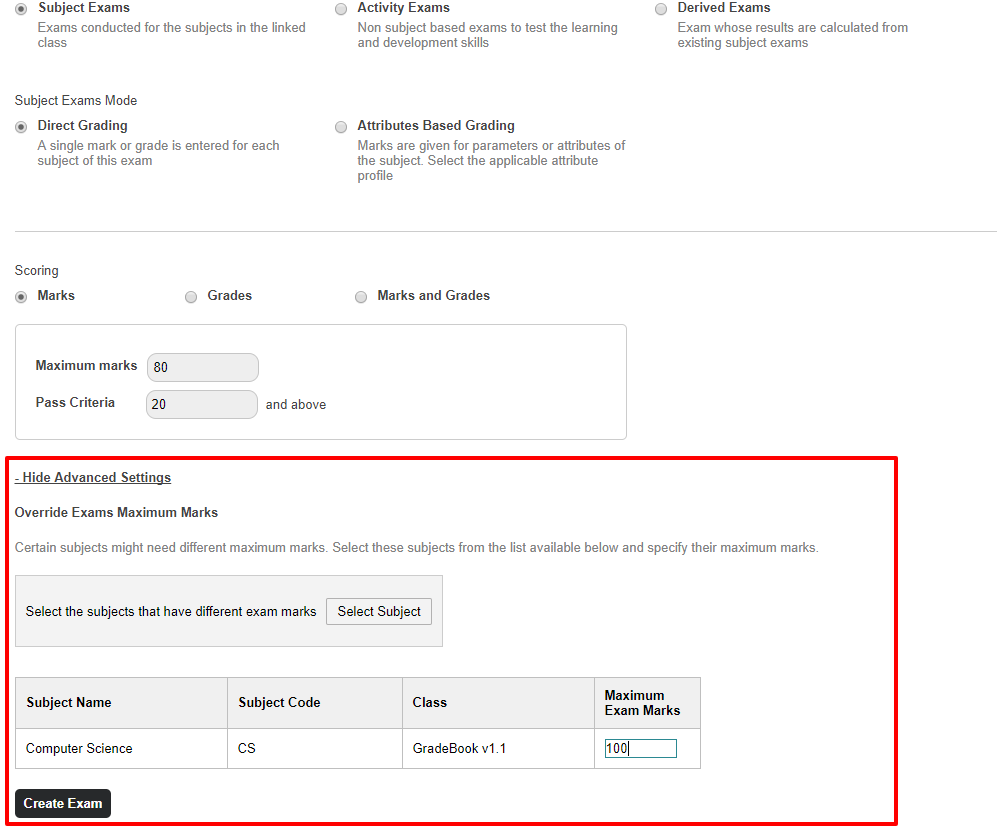Pick the Marks and Grades scoring option

361,297
